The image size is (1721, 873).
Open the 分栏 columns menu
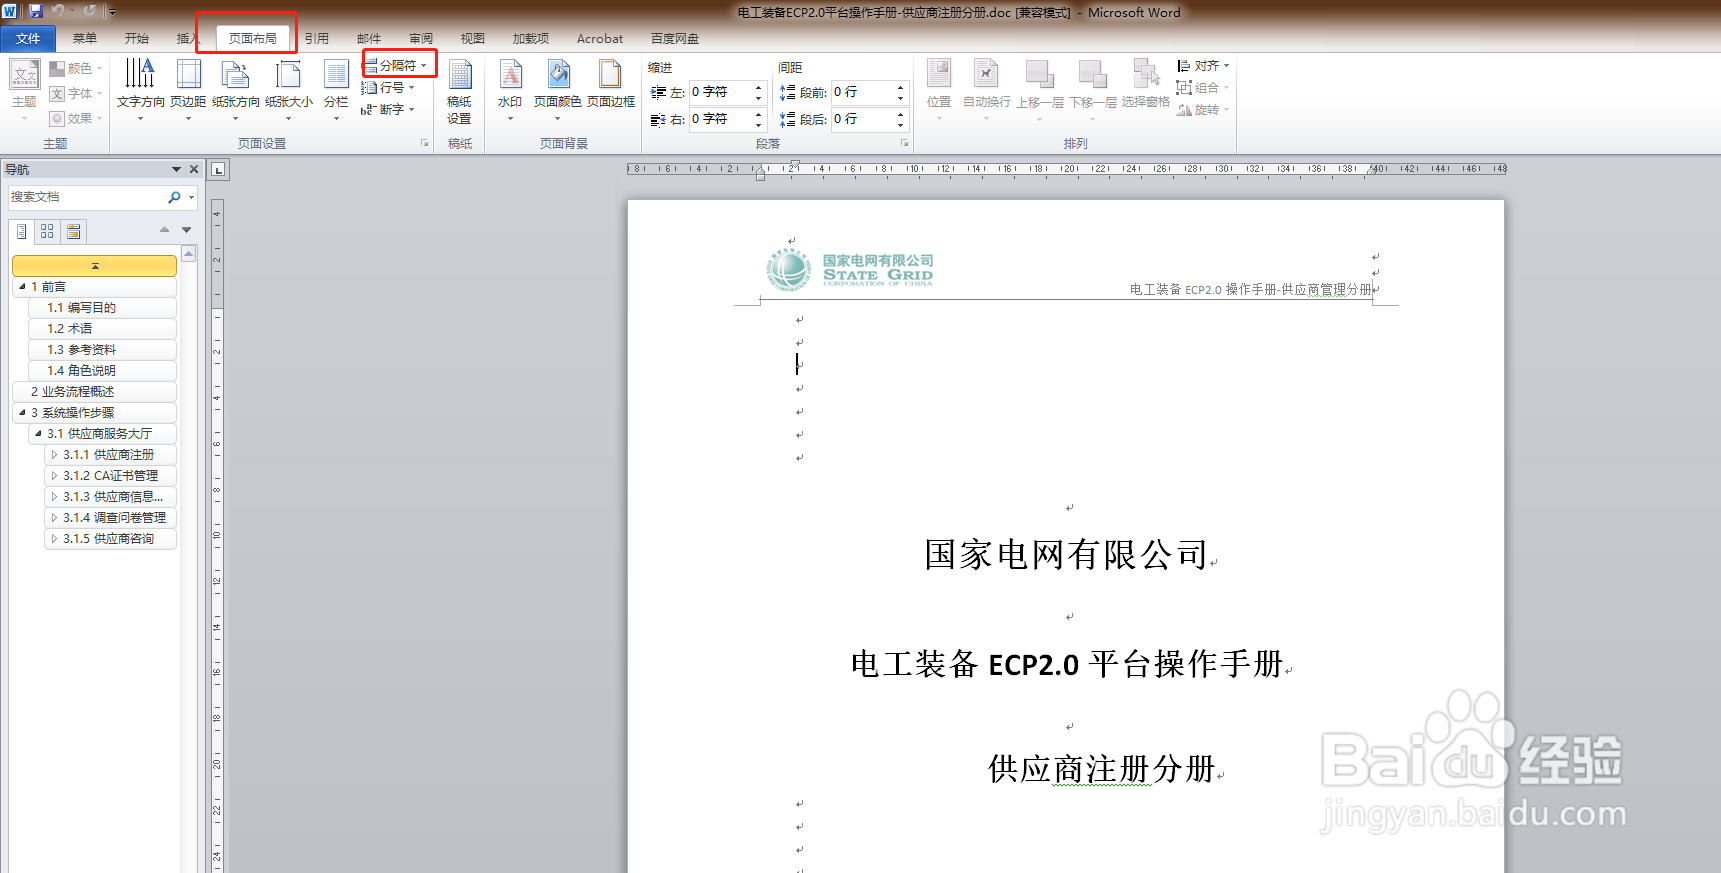click(336, 90)
